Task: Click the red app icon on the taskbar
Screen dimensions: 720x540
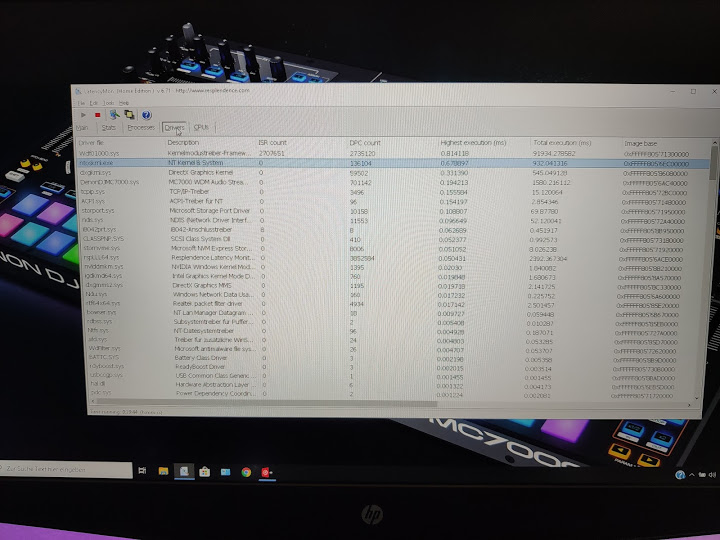Action: click(267, 472)
